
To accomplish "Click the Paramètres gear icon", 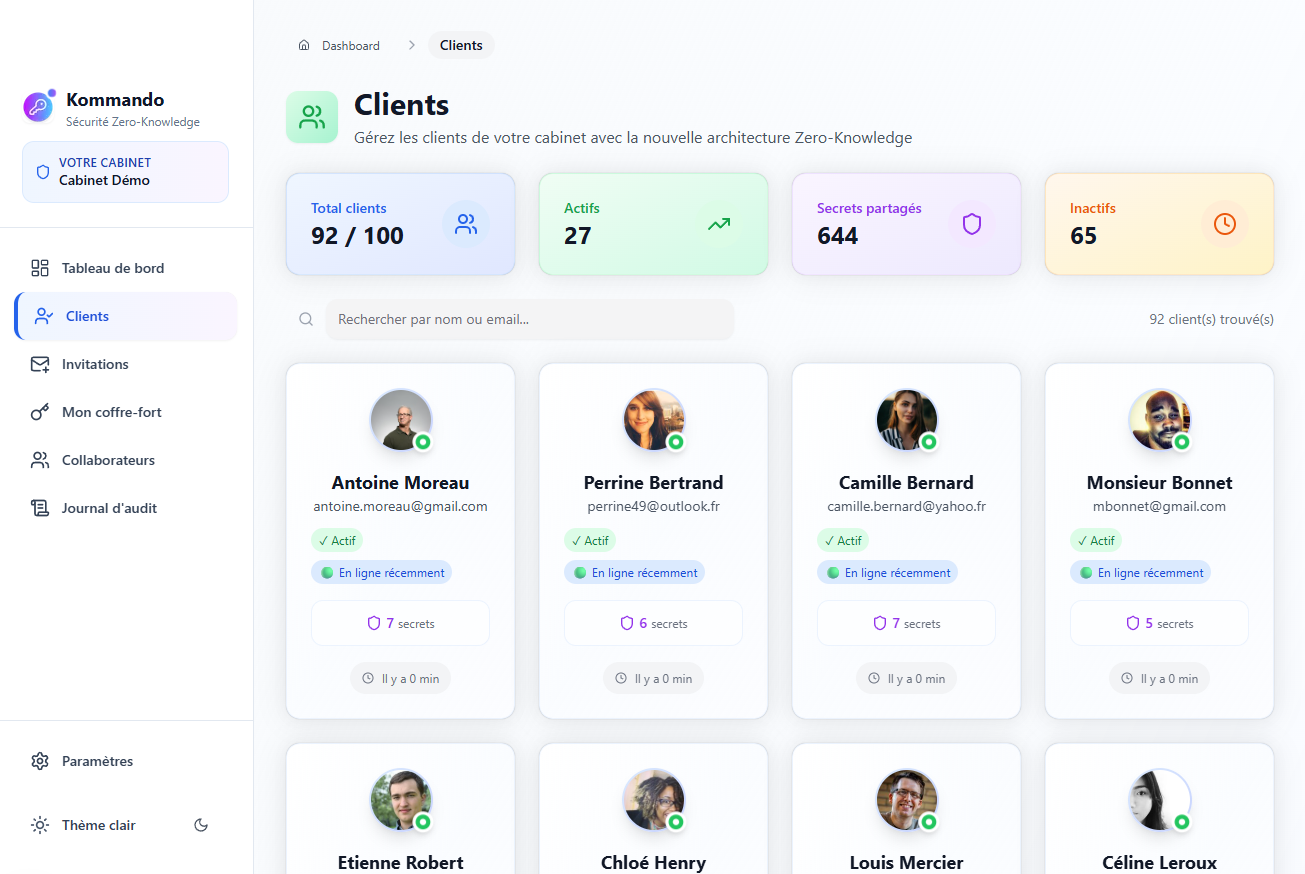I will (x=40, y=761).
